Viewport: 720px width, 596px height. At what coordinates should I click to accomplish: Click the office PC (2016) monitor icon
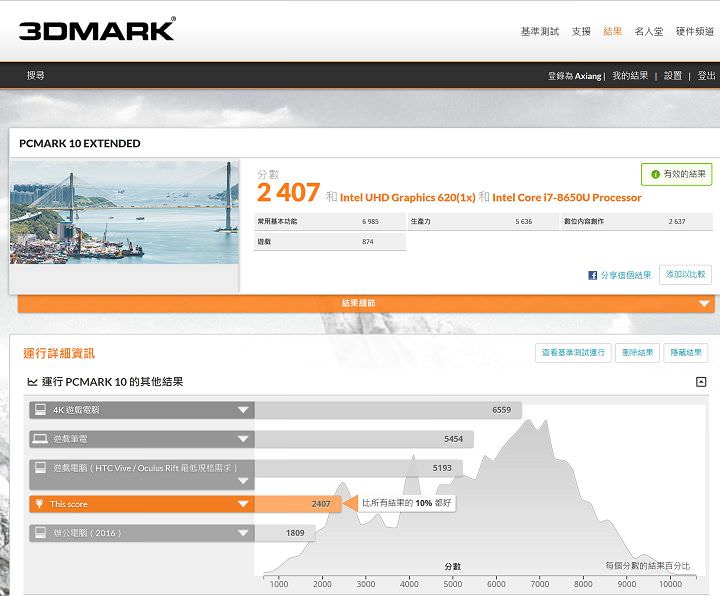[x=40, y=533]
